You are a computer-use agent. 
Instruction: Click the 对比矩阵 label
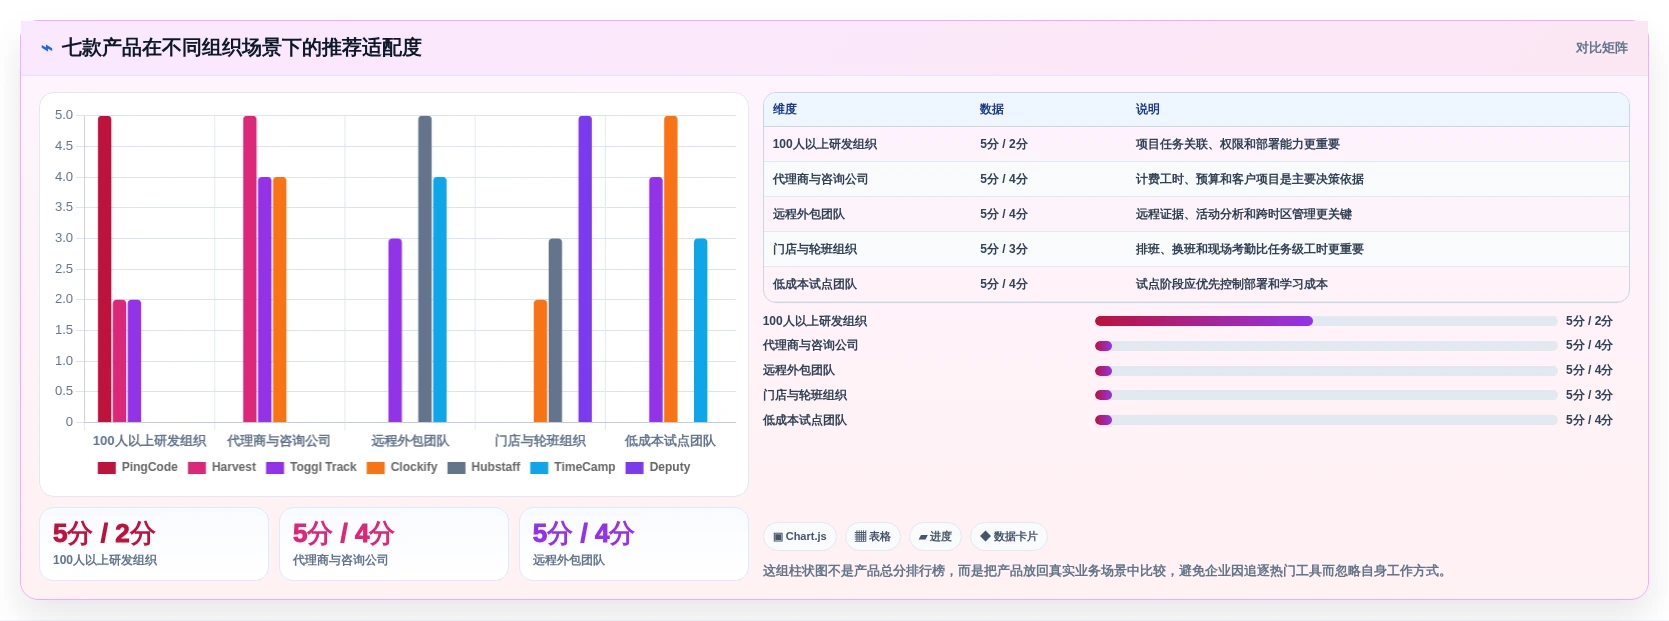click(1602, 48)
